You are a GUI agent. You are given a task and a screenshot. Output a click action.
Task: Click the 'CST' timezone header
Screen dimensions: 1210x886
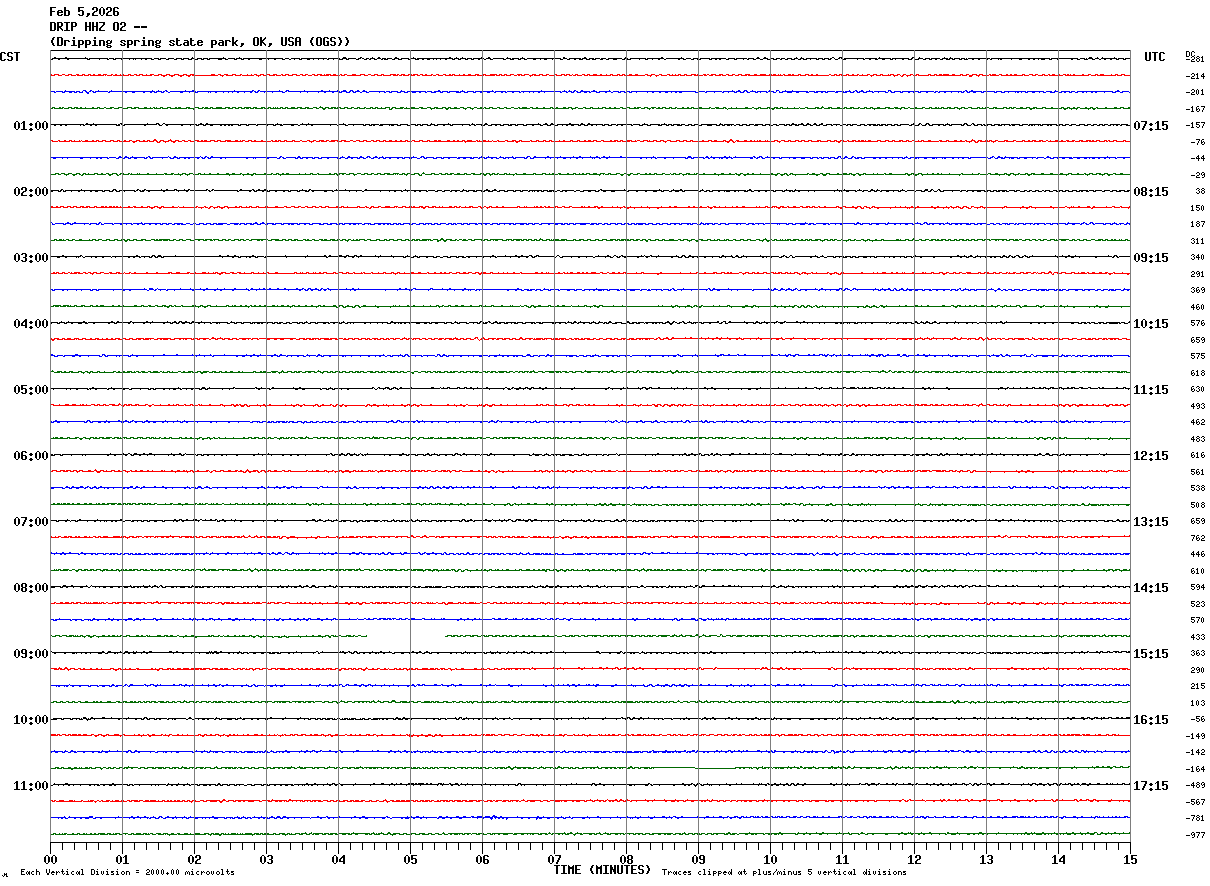pyautogui.click(x=10, y=57)
